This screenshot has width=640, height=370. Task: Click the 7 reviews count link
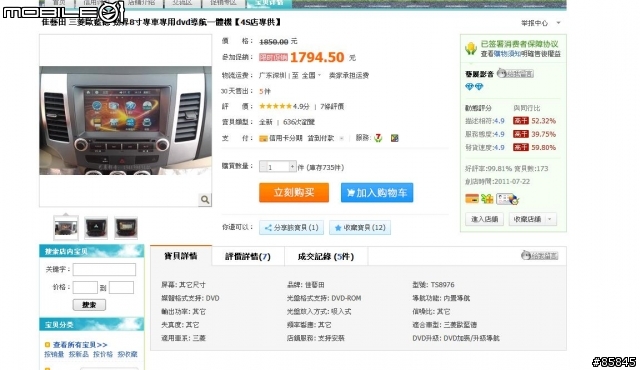coord(332,106)
